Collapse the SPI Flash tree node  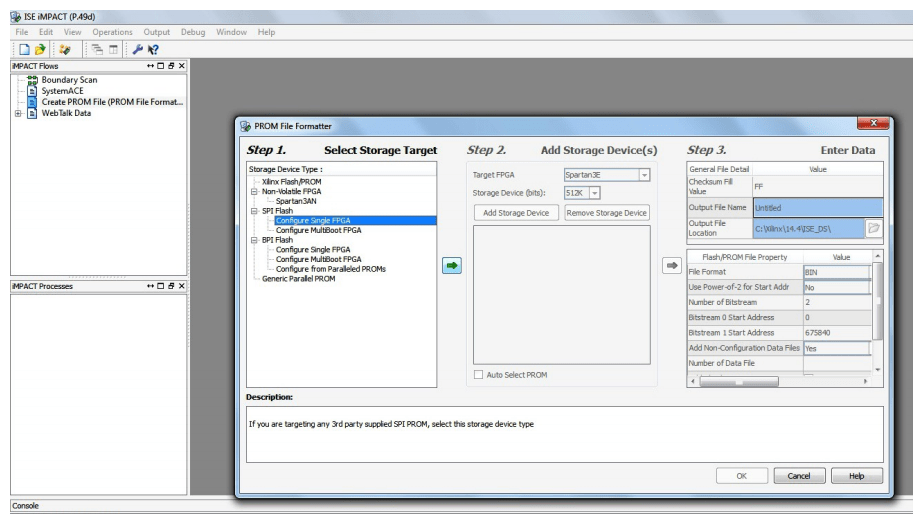254,211
